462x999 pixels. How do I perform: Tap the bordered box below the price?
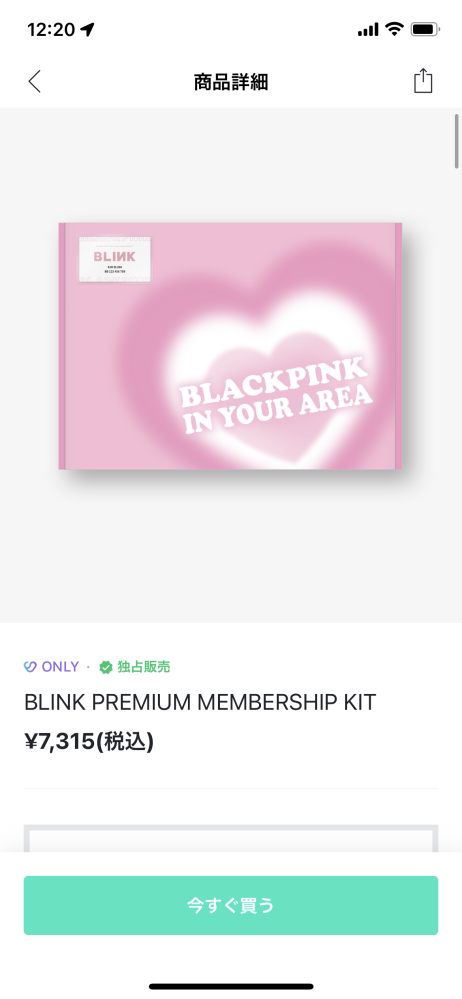(x=231, y=838)
